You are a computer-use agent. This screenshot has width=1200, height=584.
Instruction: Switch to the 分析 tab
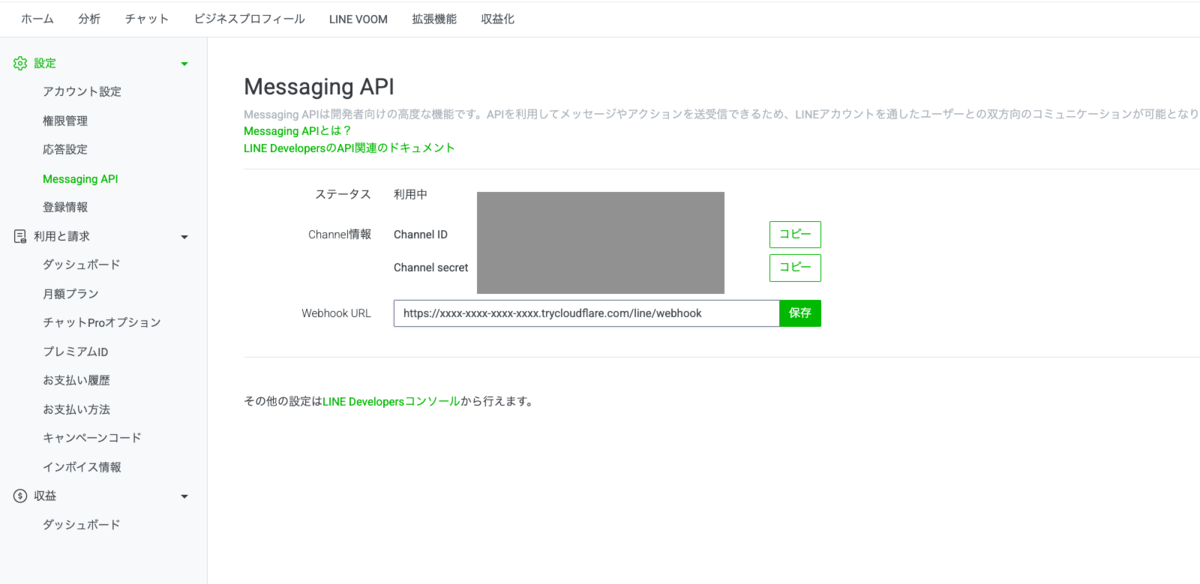coord(89,19)
